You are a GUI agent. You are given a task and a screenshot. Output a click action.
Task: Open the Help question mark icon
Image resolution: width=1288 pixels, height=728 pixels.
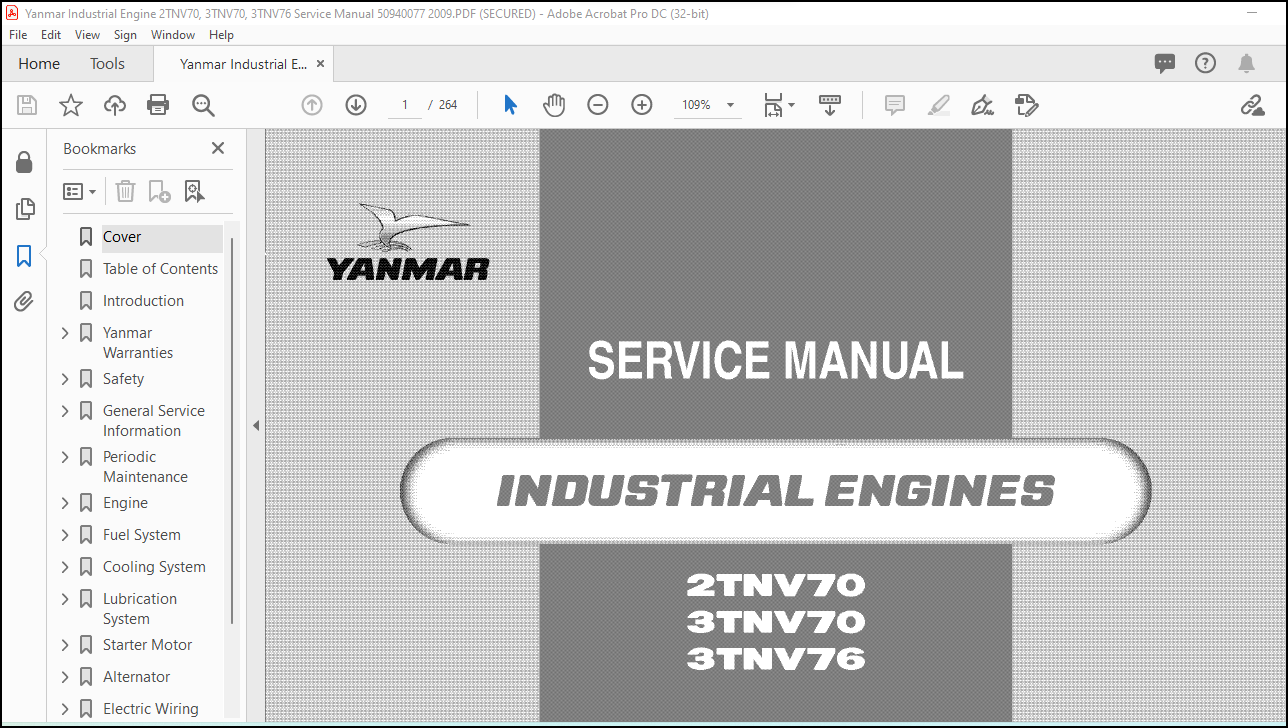[1206, 64]
